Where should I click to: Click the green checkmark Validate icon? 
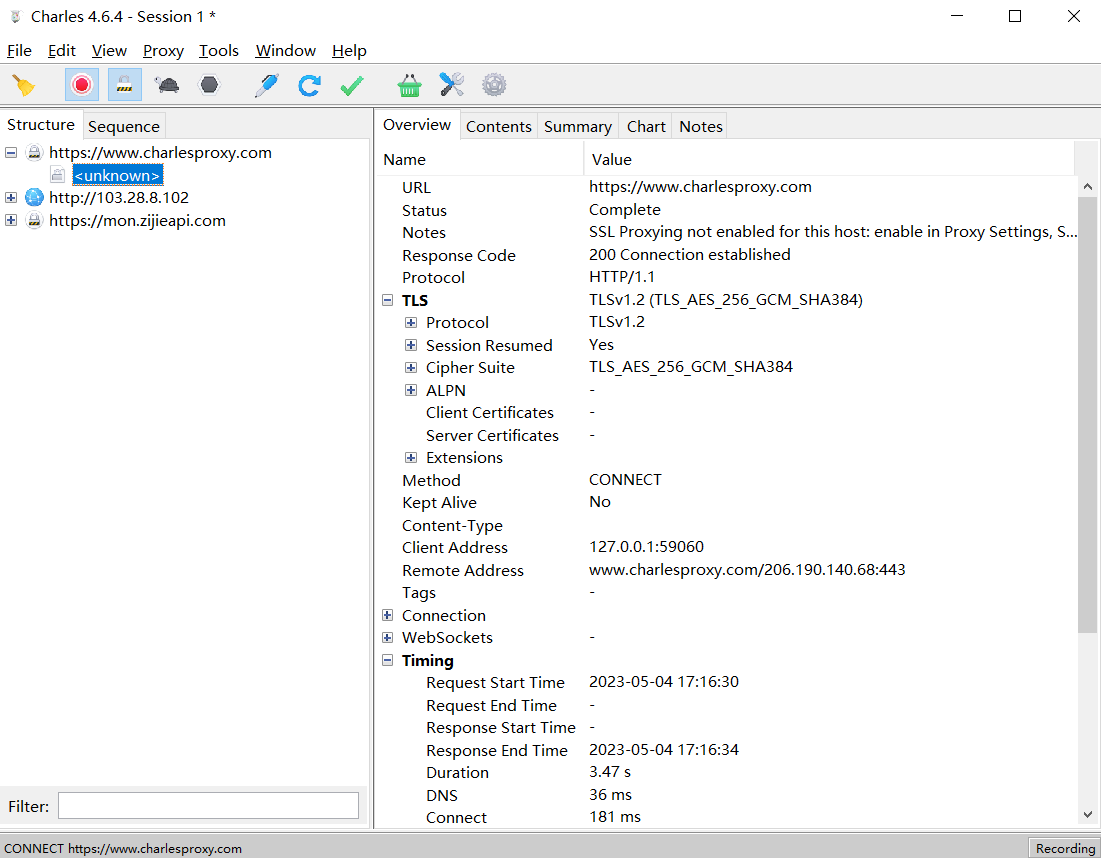tap(351, 85)
